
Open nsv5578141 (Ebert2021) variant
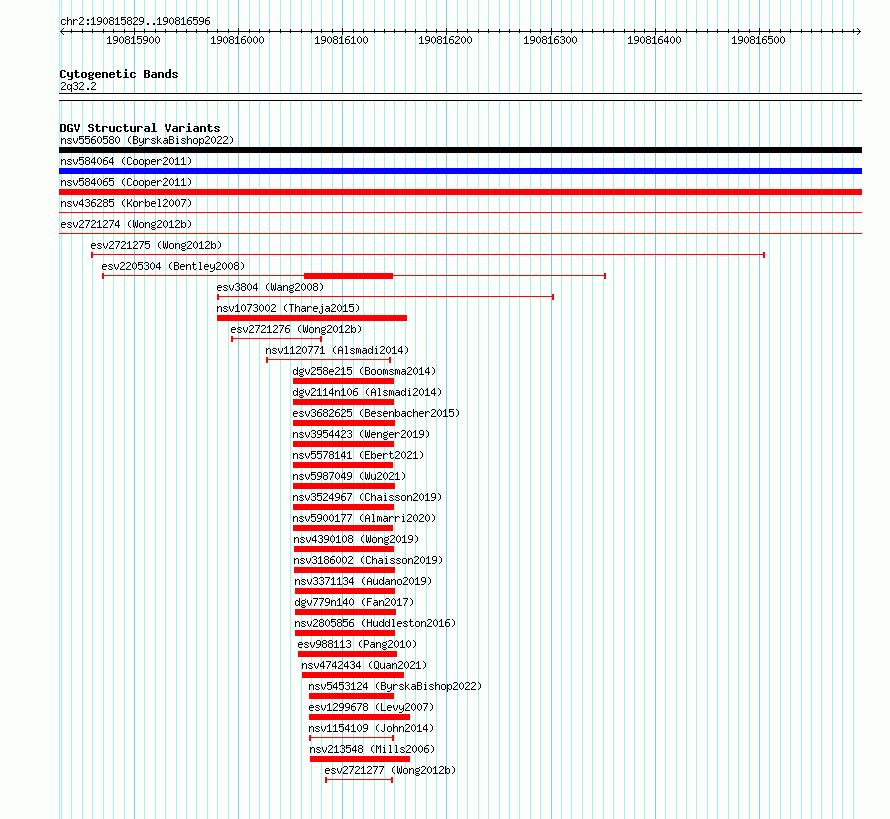point(358,455)
